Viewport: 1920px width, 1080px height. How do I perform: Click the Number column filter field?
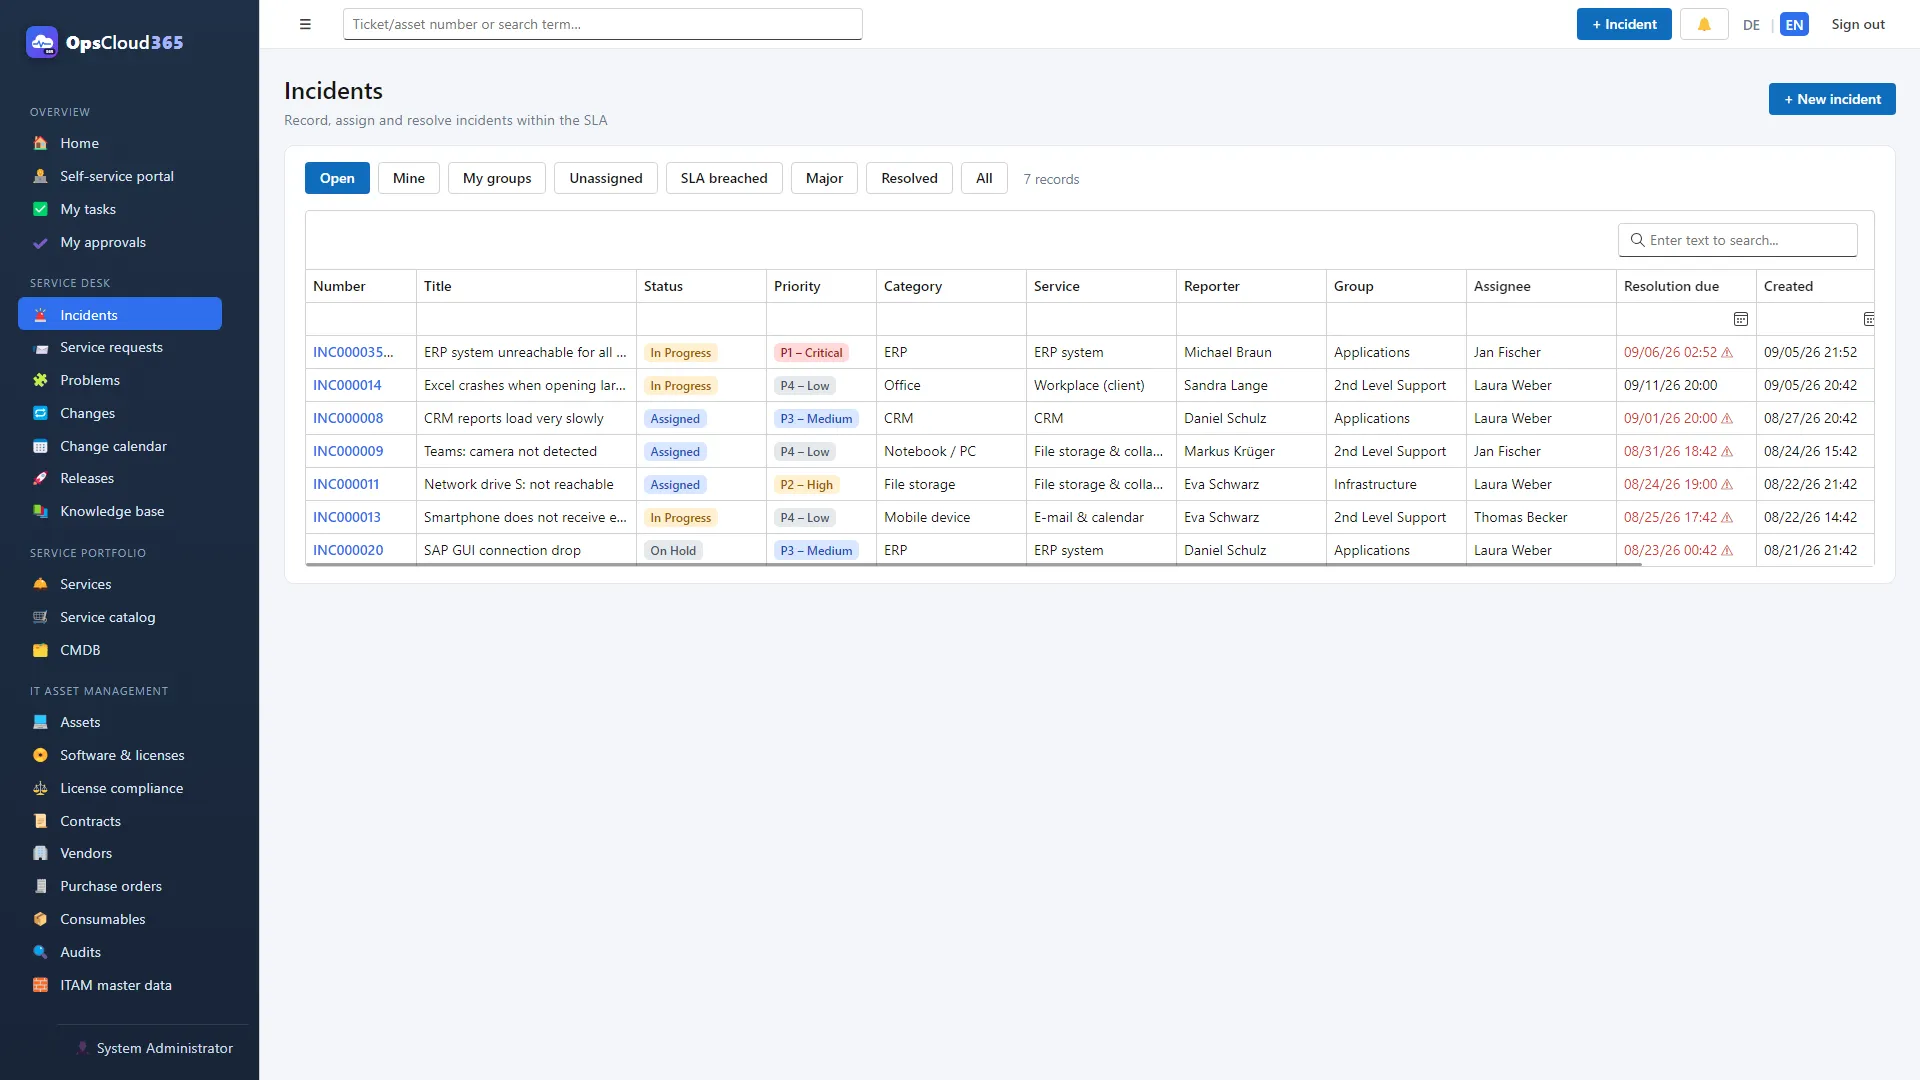point(361,319)
